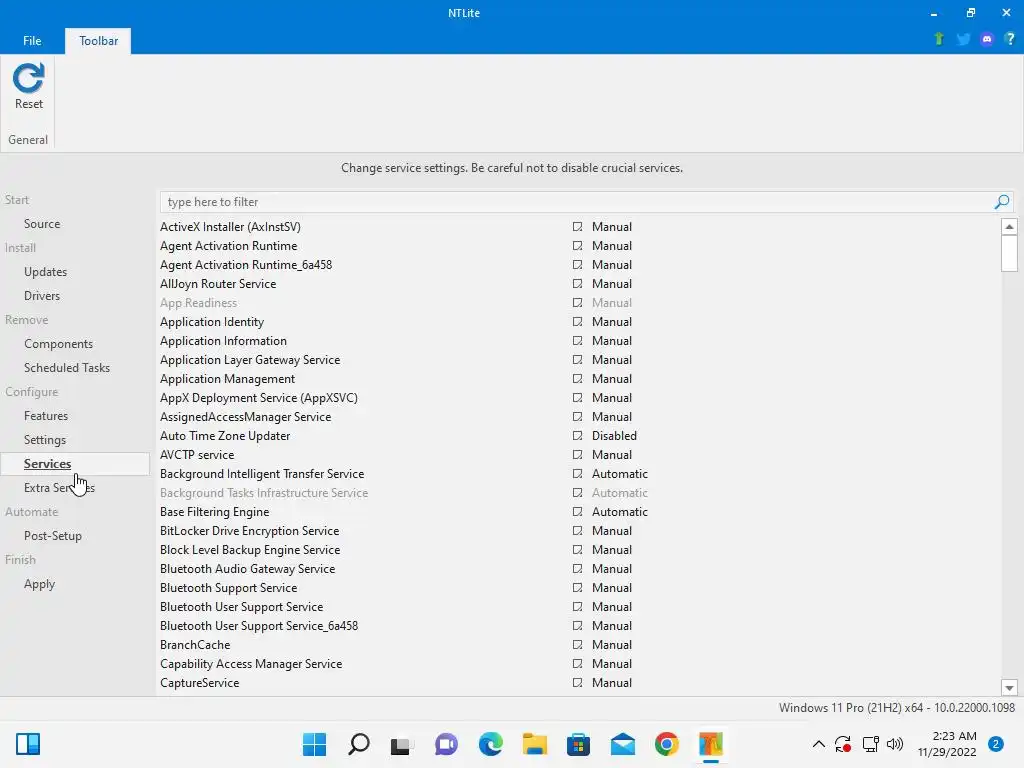Click the NTLite taskbar icon

click(x=711, y=744)
